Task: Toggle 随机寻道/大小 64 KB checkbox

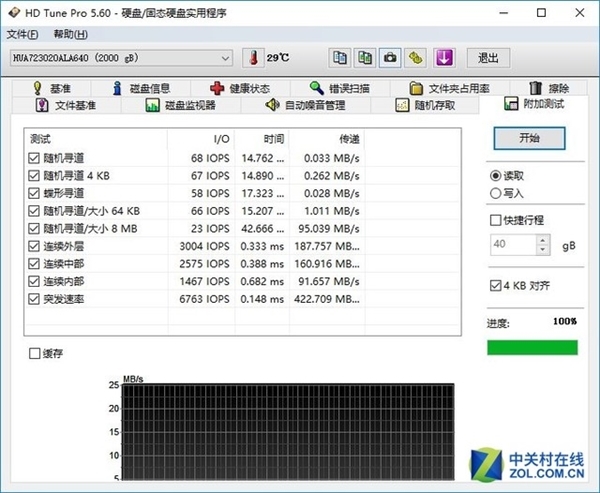Action: (x=34, y=211)
